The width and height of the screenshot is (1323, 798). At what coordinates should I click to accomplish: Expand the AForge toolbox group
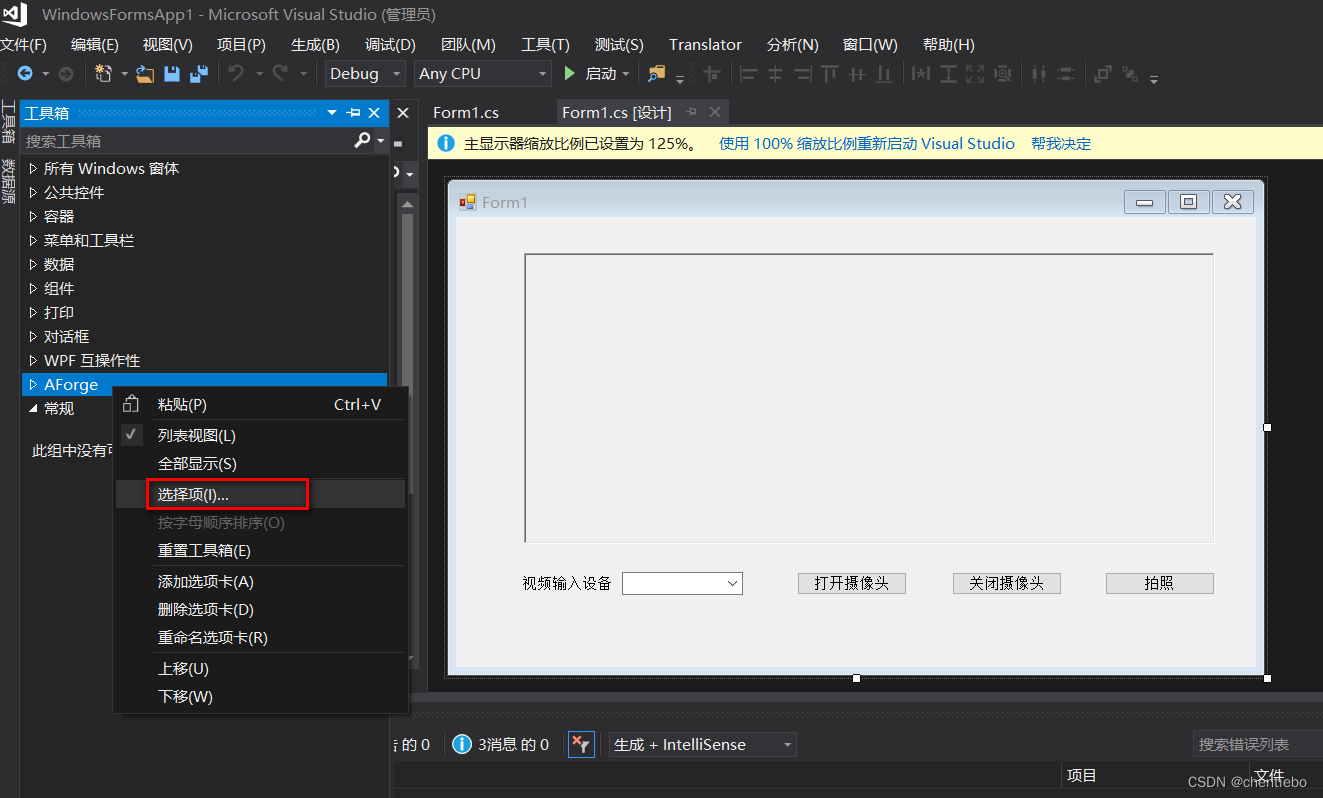coord(31,384)
